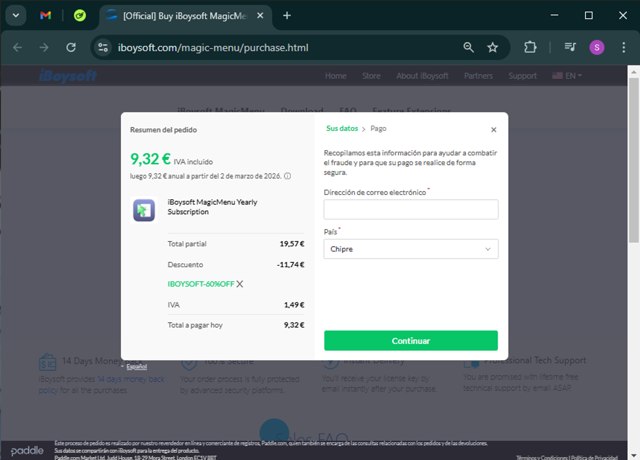
Task: Open the Support nav item
Action: [x=522, y=76]
